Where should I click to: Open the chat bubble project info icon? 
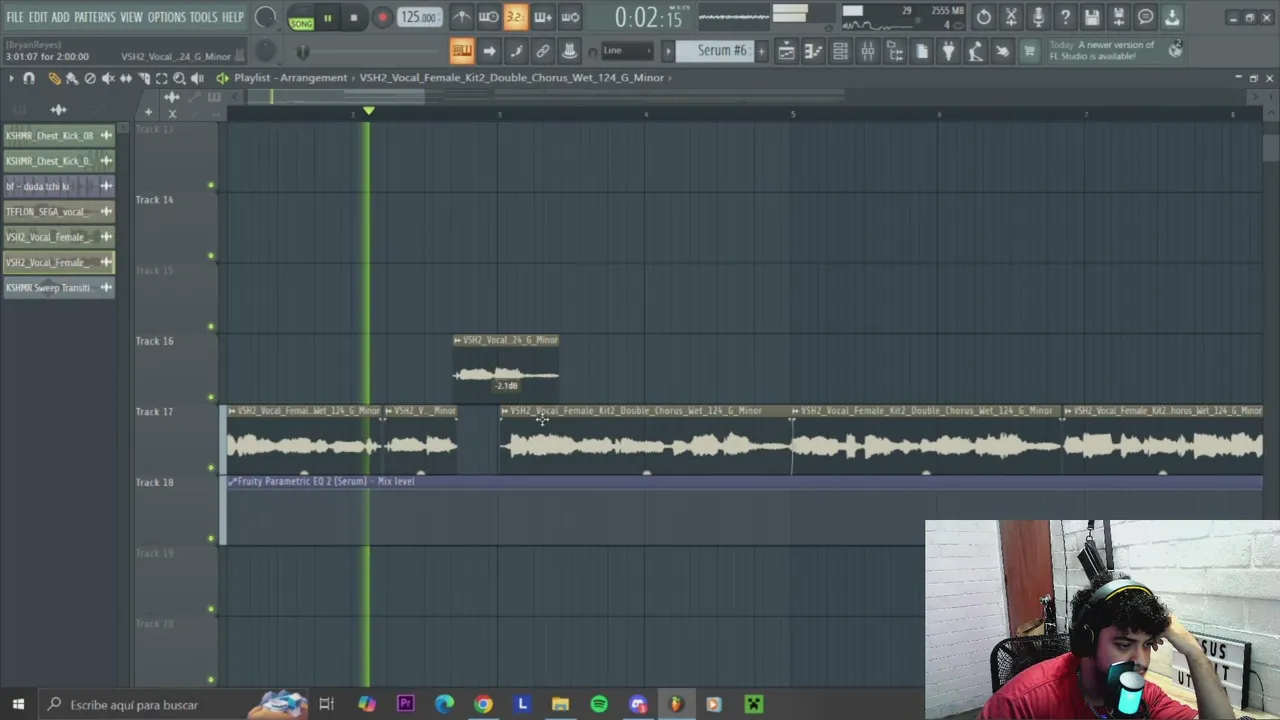1146,17
